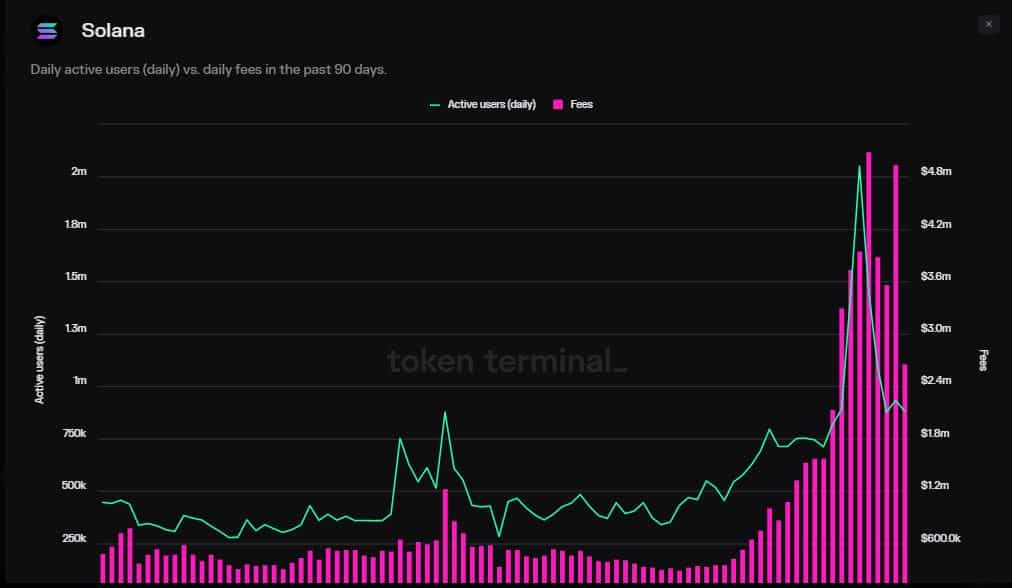Click the green Active users legend line
Viewport: 1012px width, 588px height.
click(435, 105)
